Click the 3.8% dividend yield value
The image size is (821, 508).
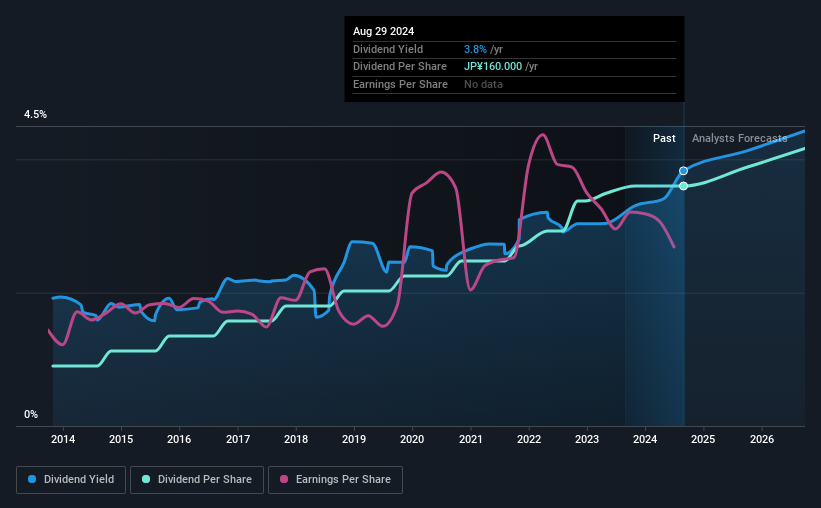click(475, 49)
